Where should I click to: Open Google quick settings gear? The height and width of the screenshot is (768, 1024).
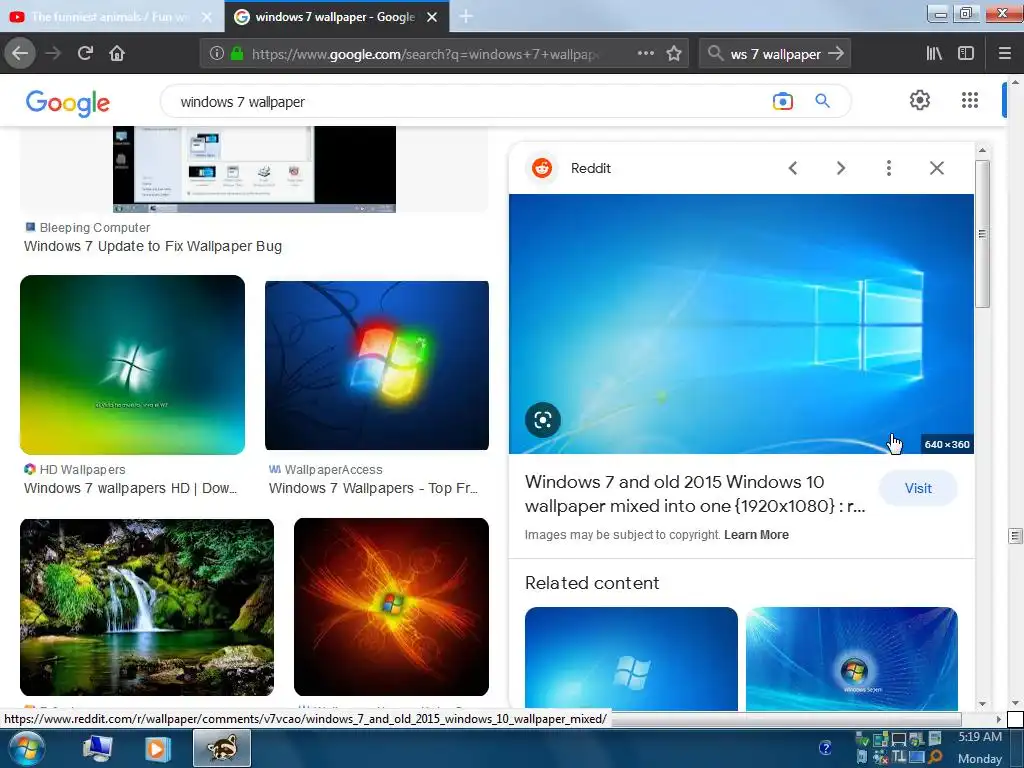(920, 100)
